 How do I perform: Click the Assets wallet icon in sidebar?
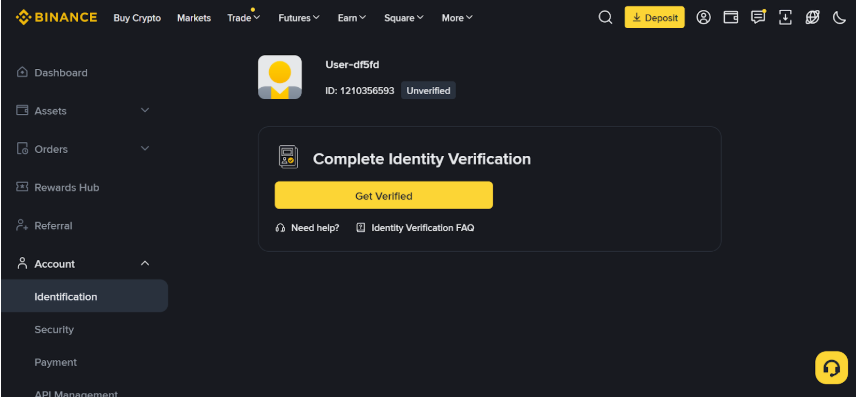coord(22,110)
